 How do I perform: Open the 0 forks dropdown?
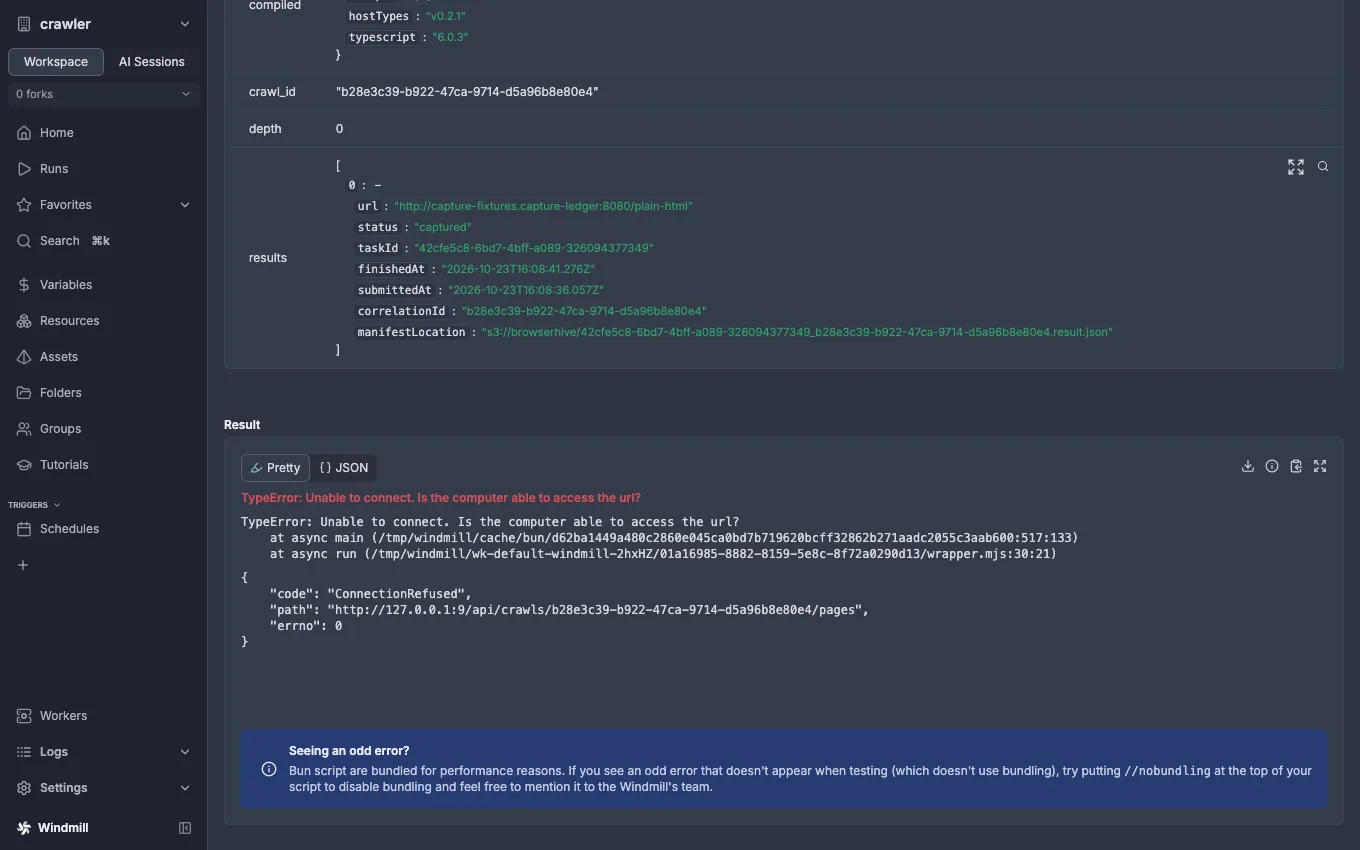tap(104, 94)
